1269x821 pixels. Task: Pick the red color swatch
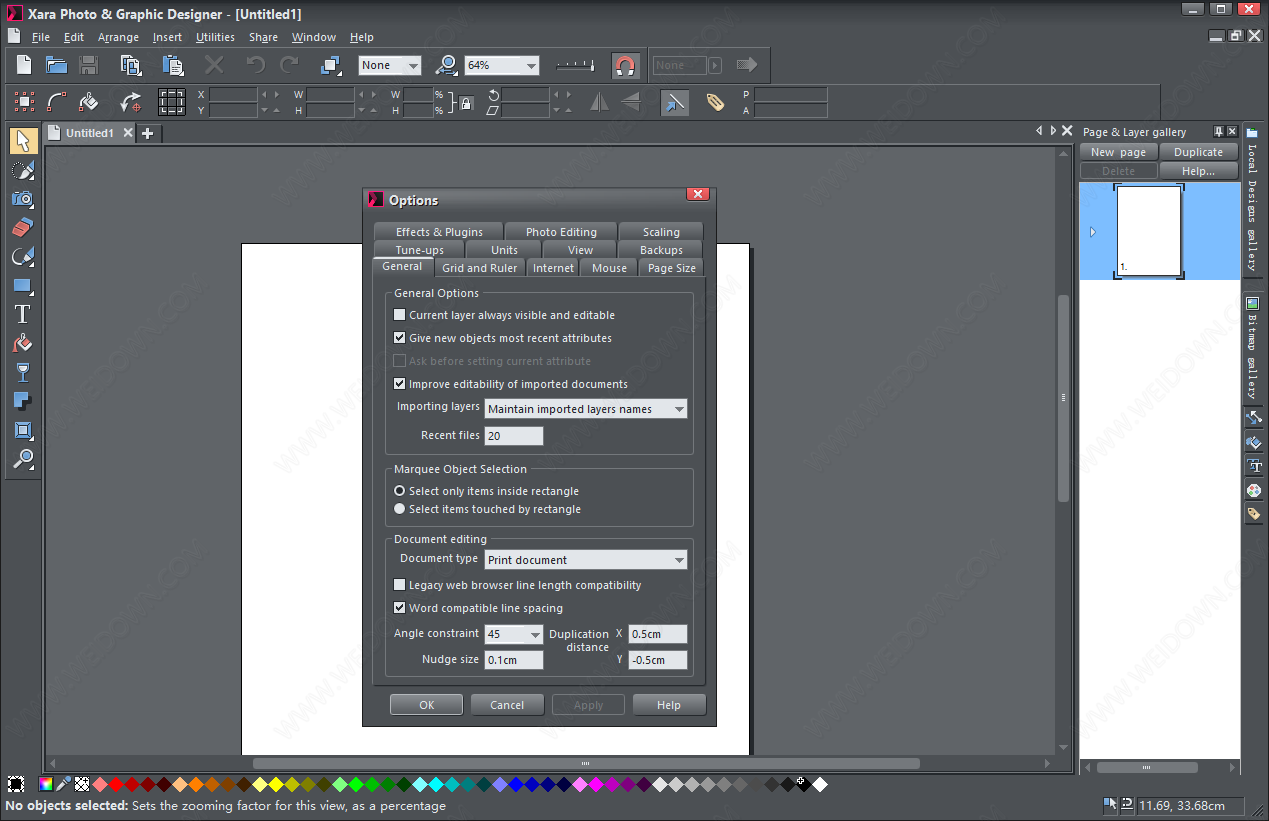[116, 785]
